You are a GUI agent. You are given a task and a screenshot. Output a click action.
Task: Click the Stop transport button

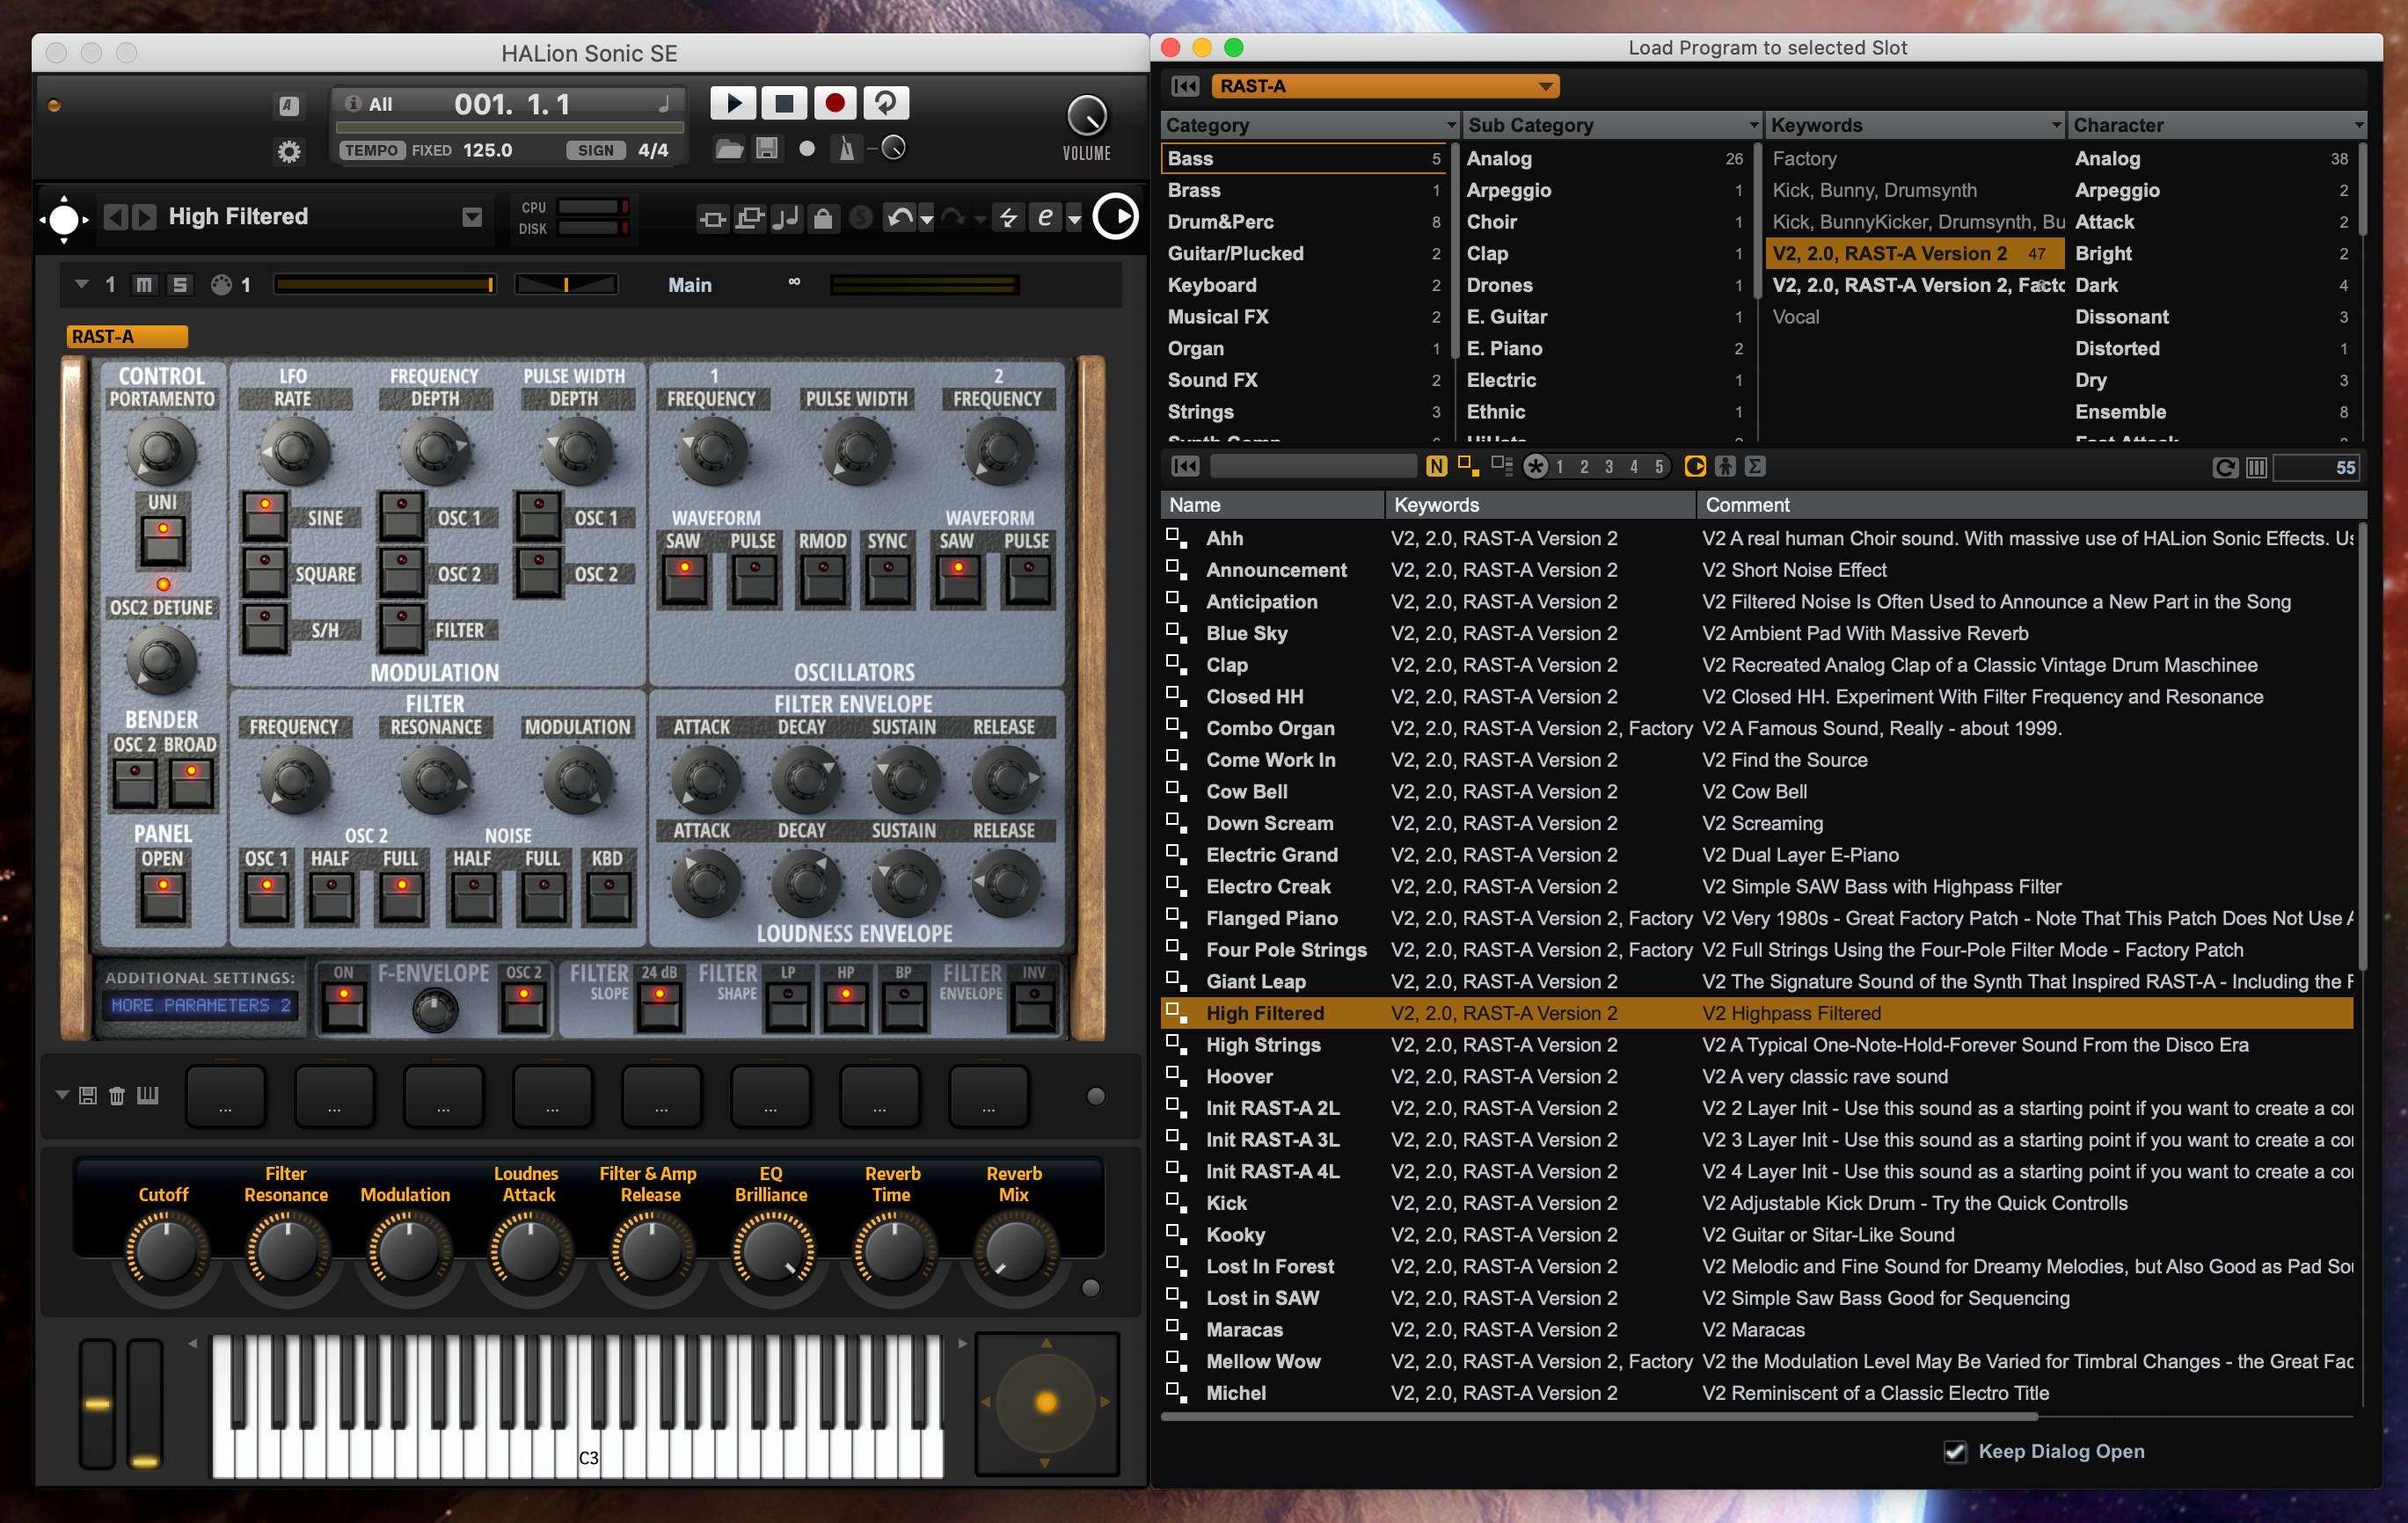[784, 103]
